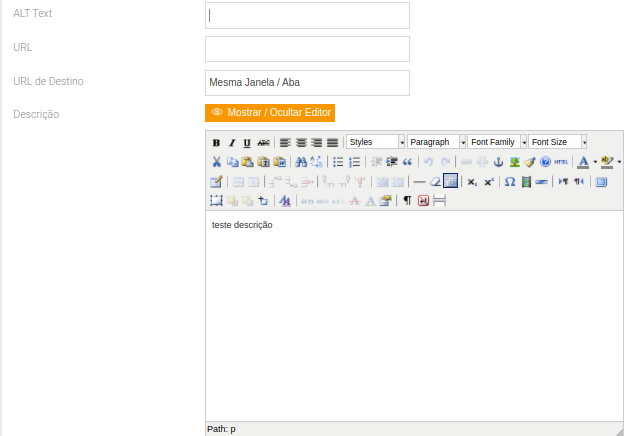Screen dimensions: 625x436
Task: Open Insert/Edit Attributes icon
Action: coord(385,201)
